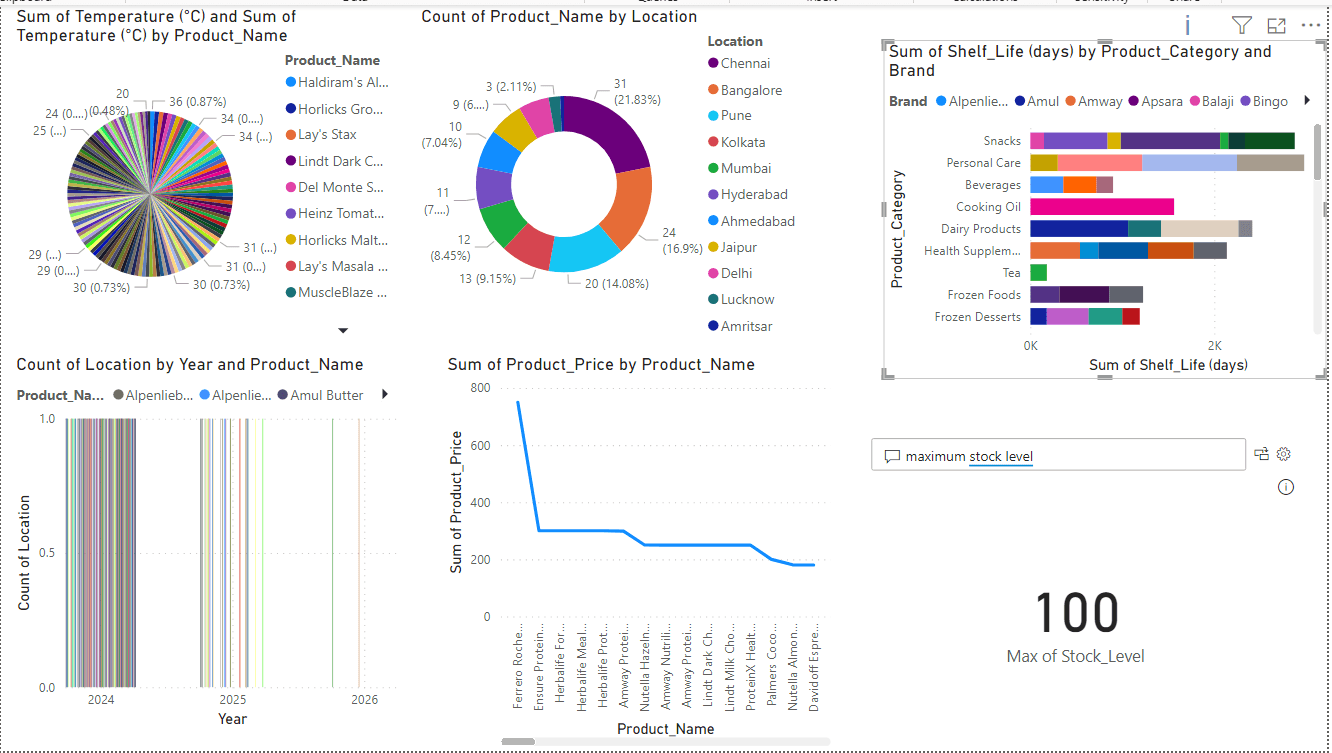Click the purple Chennai donut slice labeled 31

click(x=614, y=135)
